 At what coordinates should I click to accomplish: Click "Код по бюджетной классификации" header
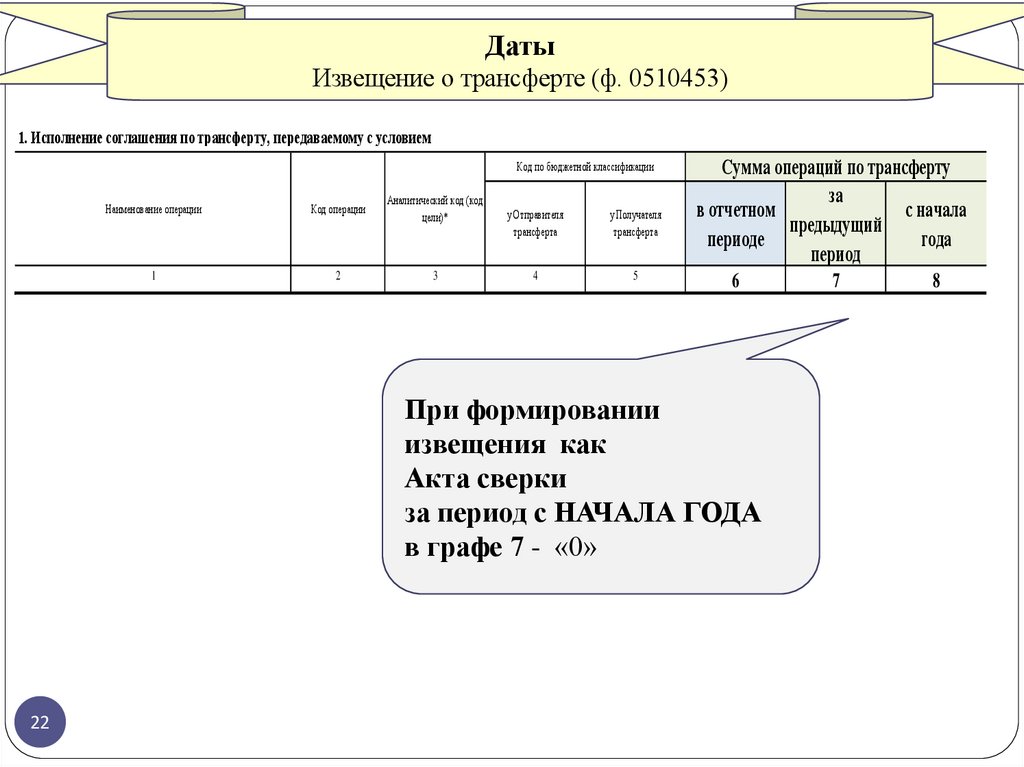tap(585, 167)
